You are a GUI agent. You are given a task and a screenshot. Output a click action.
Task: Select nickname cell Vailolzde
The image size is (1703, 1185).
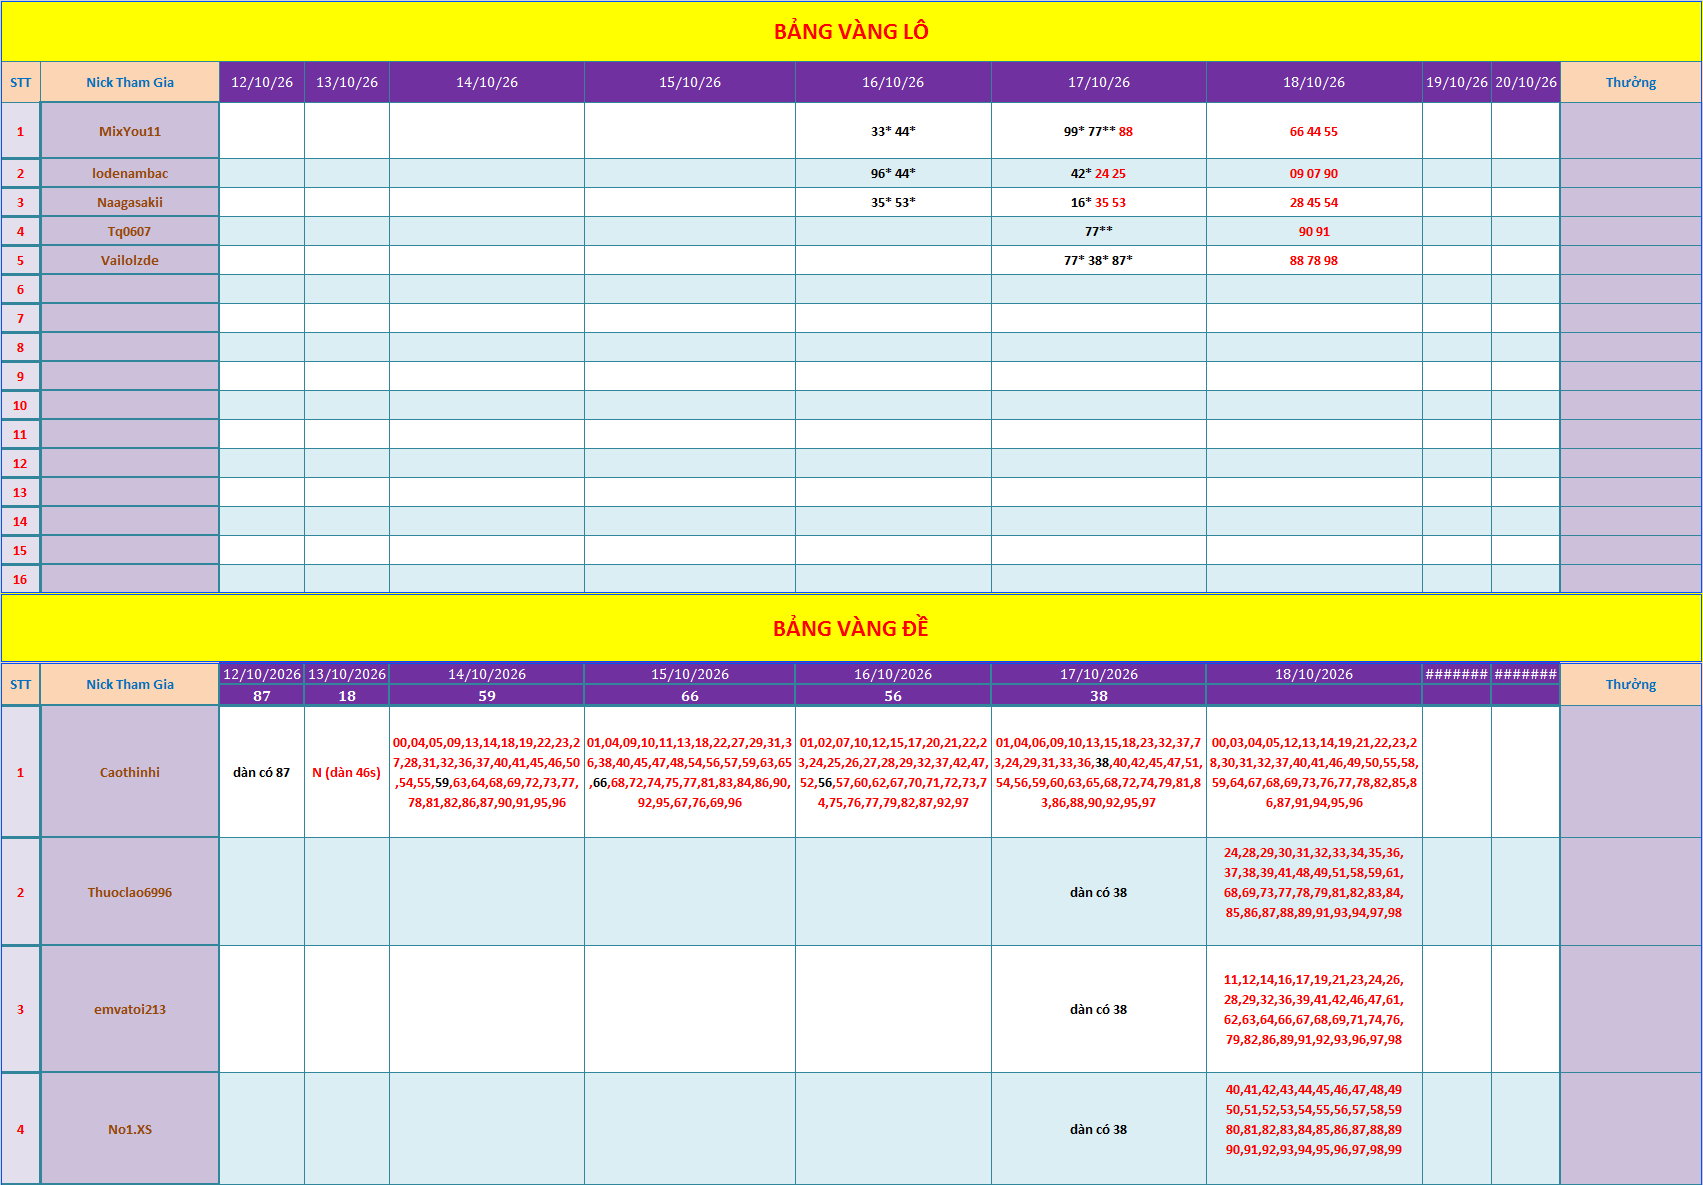(x=130, y=260)
